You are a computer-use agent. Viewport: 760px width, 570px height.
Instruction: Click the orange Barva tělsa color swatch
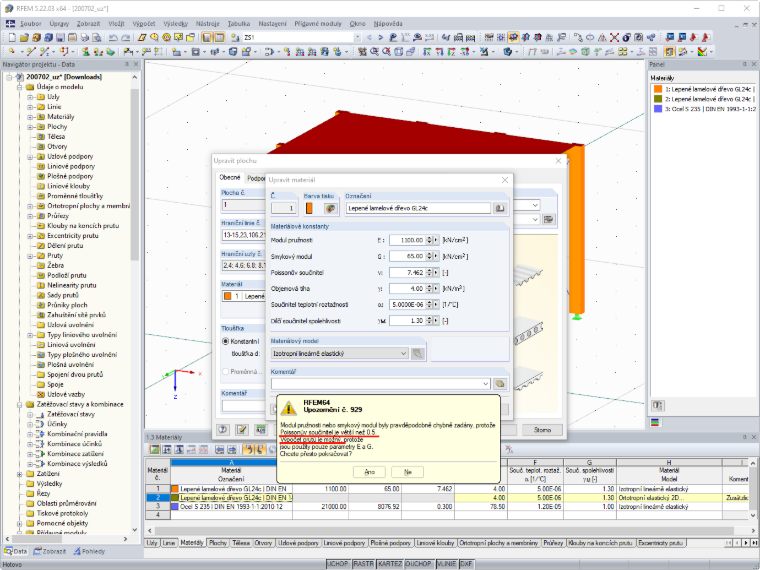[x=309, y=208]
